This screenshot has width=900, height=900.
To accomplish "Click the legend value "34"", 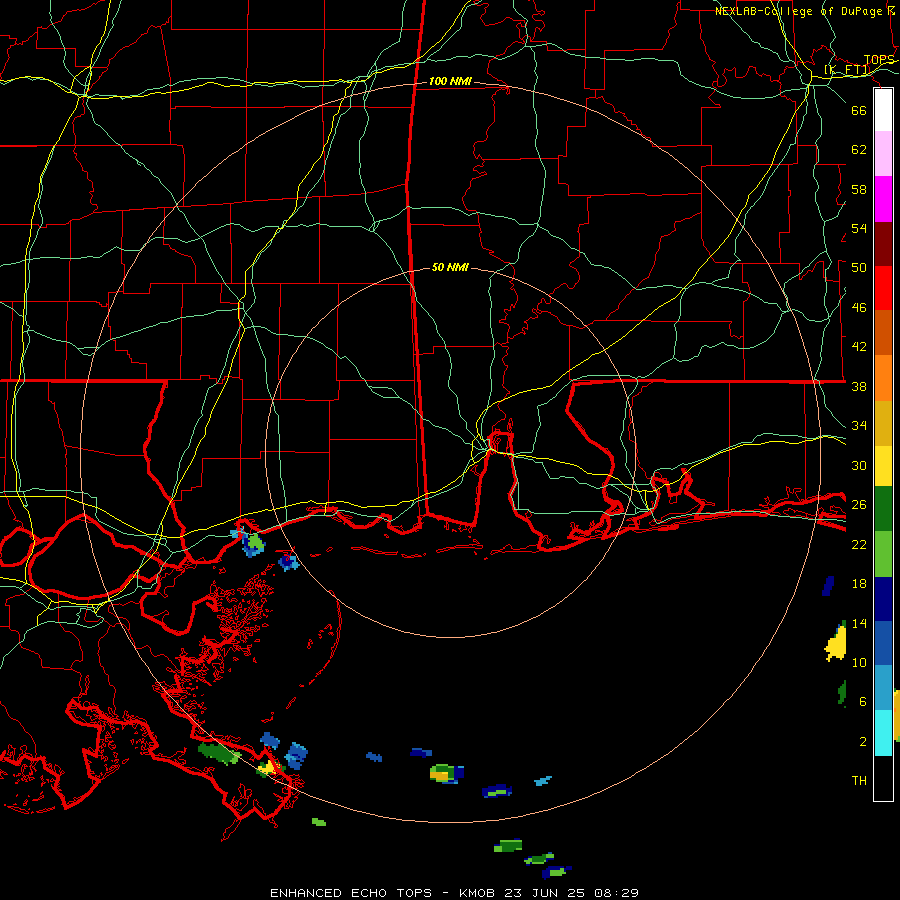I will click(x=859, y=426).
